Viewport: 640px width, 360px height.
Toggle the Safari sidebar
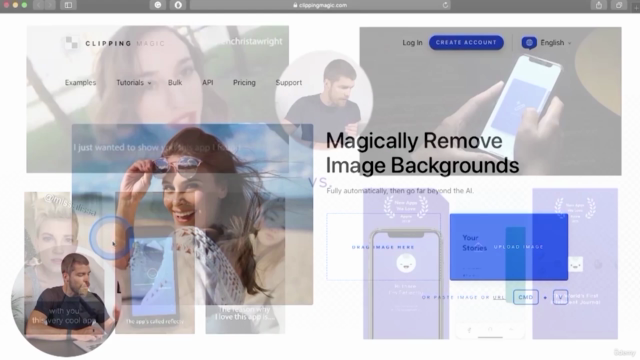[x=68, y=5]
